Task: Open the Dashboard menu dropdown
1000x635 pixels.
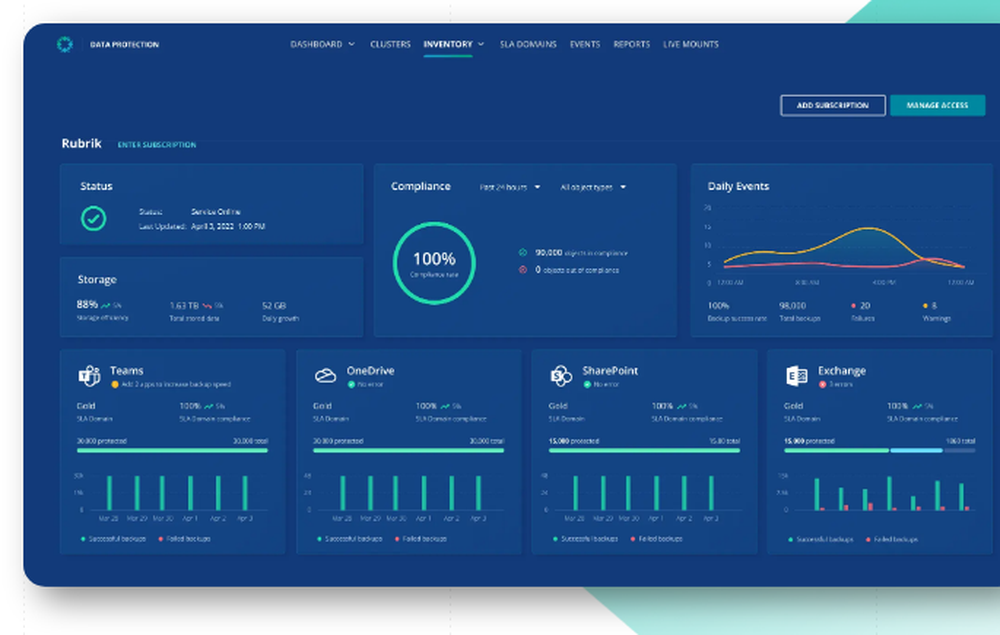Action: pyautogui.click(x=322, y=44)
